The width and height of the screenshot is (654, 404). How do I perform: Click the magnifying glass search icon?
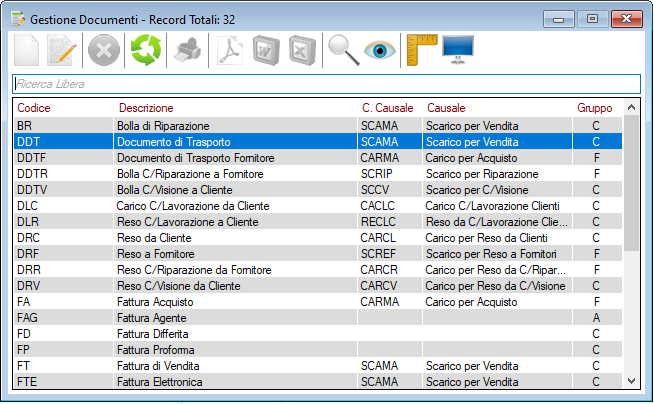[343, 50]
